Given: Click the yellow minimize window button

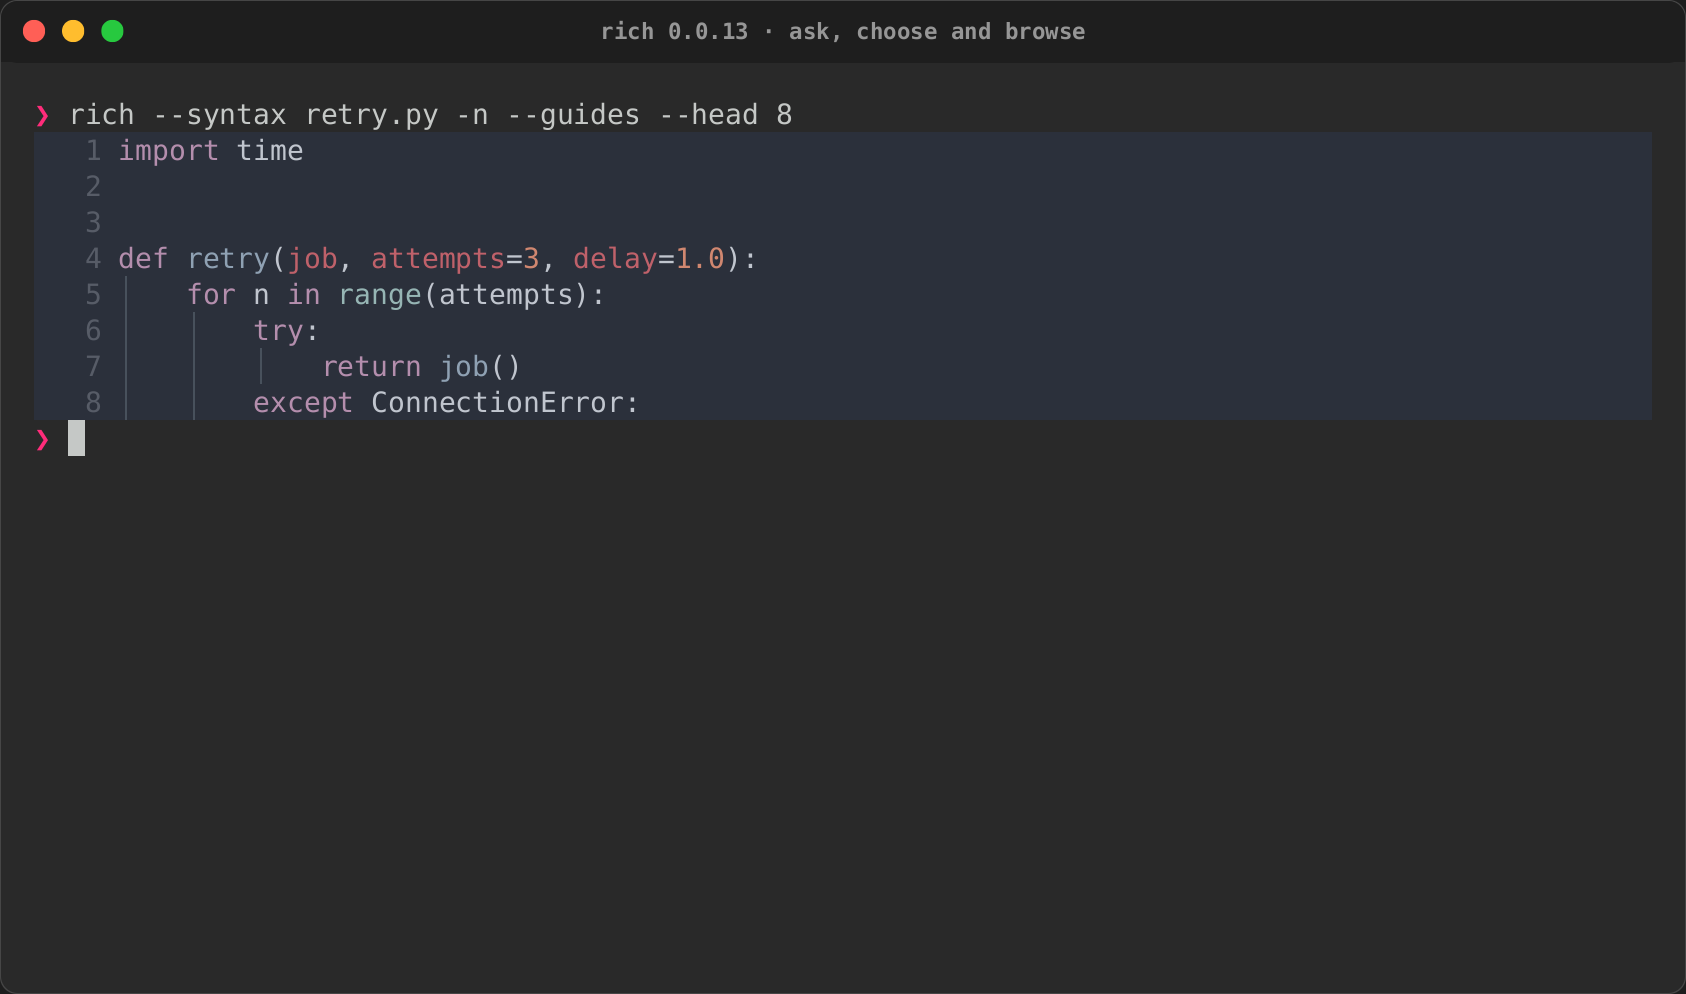Looking at the screenshot, I should (73, 31).
